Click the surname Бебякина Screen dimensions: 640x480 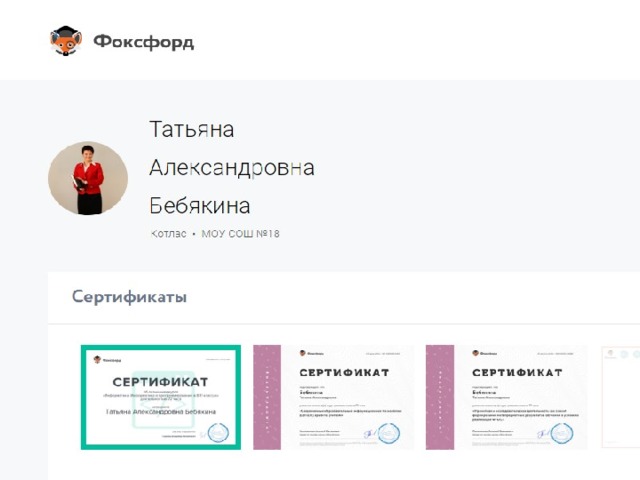tap(200, 205)
